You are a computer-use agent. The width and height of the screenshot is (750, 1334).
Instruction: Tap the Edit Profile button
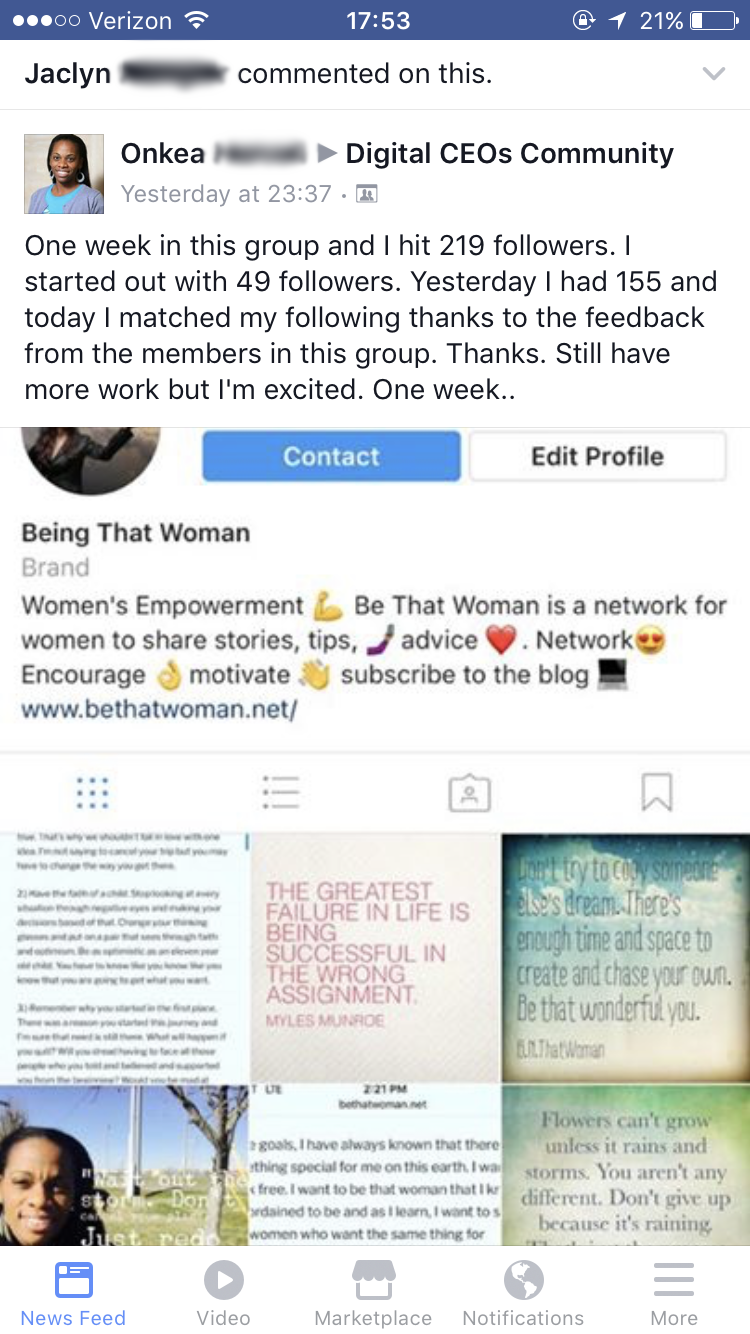[x=597, y=456]
